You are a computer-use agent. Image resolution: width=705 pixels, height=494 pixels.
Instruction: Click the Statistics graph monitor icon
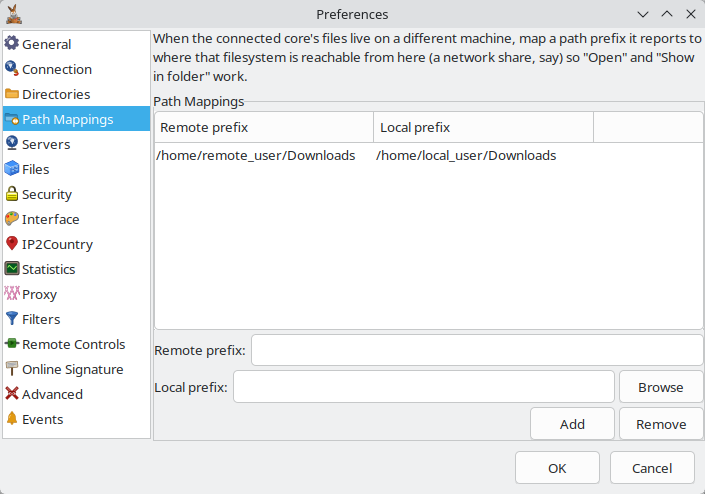tap(12, 269)
